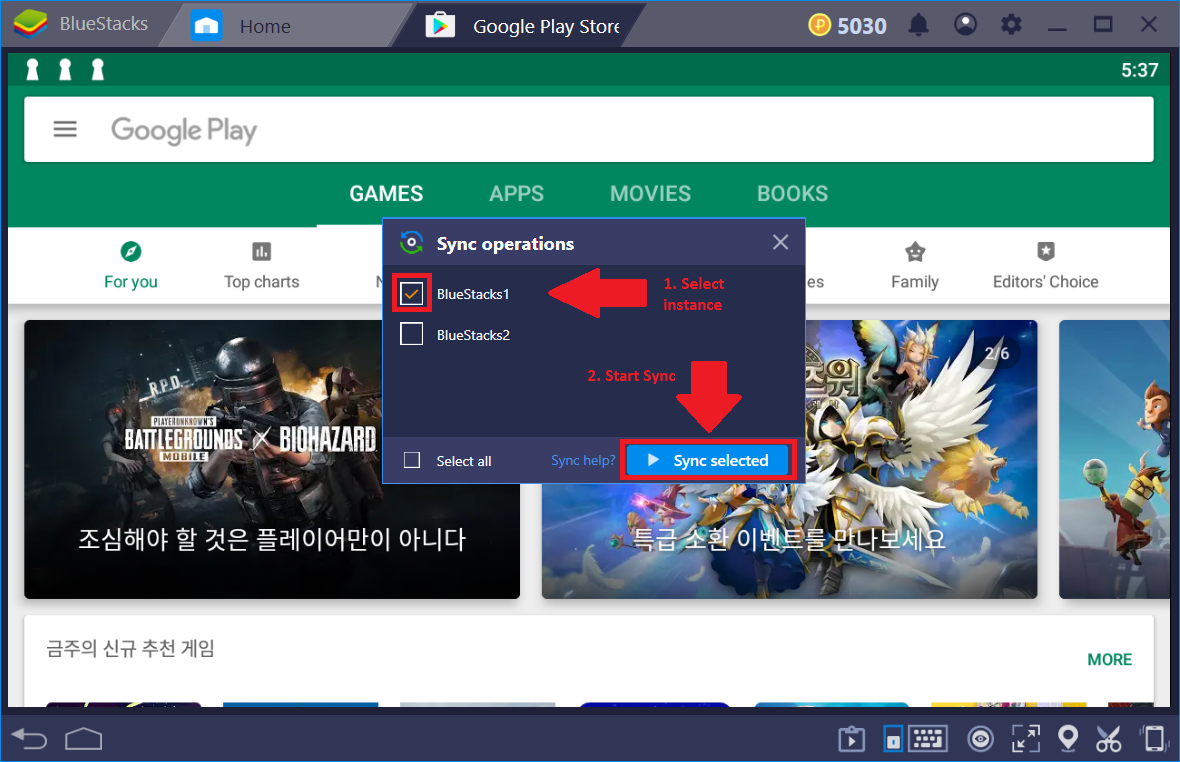Tap the Android home button icon
1180x762 pixels.
[84, 739]
